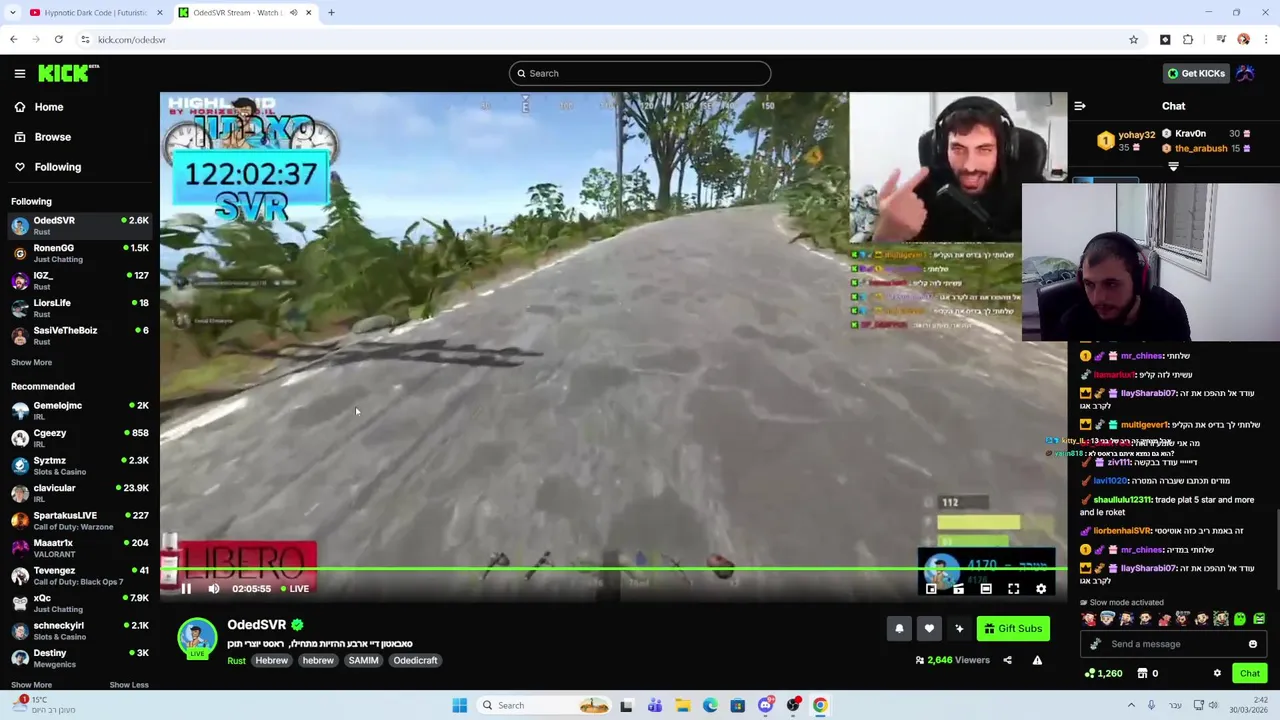Mute the OdedSVR browser tab audio
The image size is (1280, 720).
pos(293,13)
